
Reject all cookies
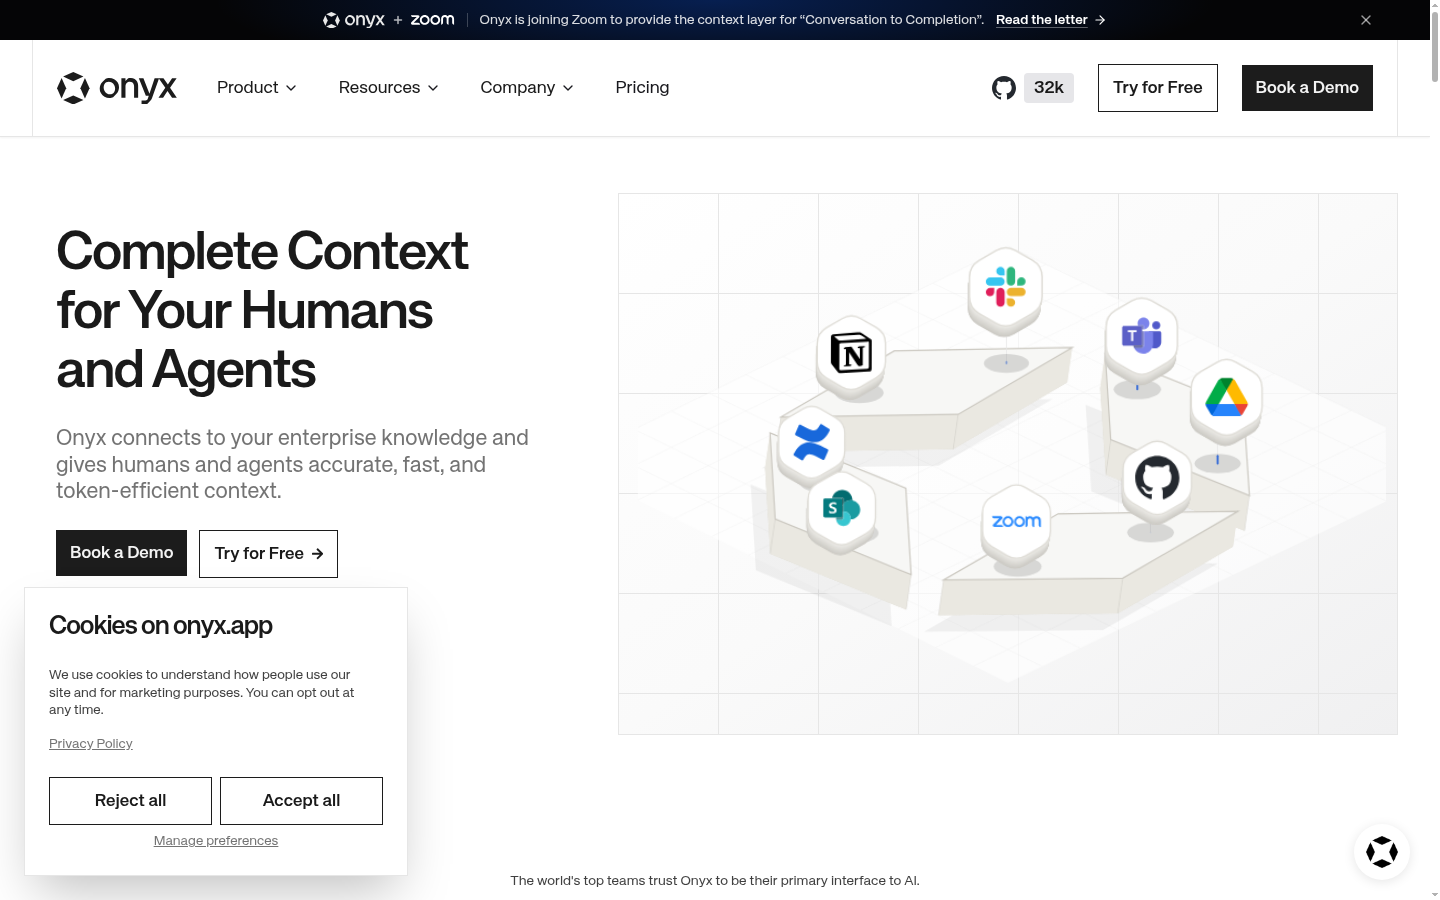(130, 801)
